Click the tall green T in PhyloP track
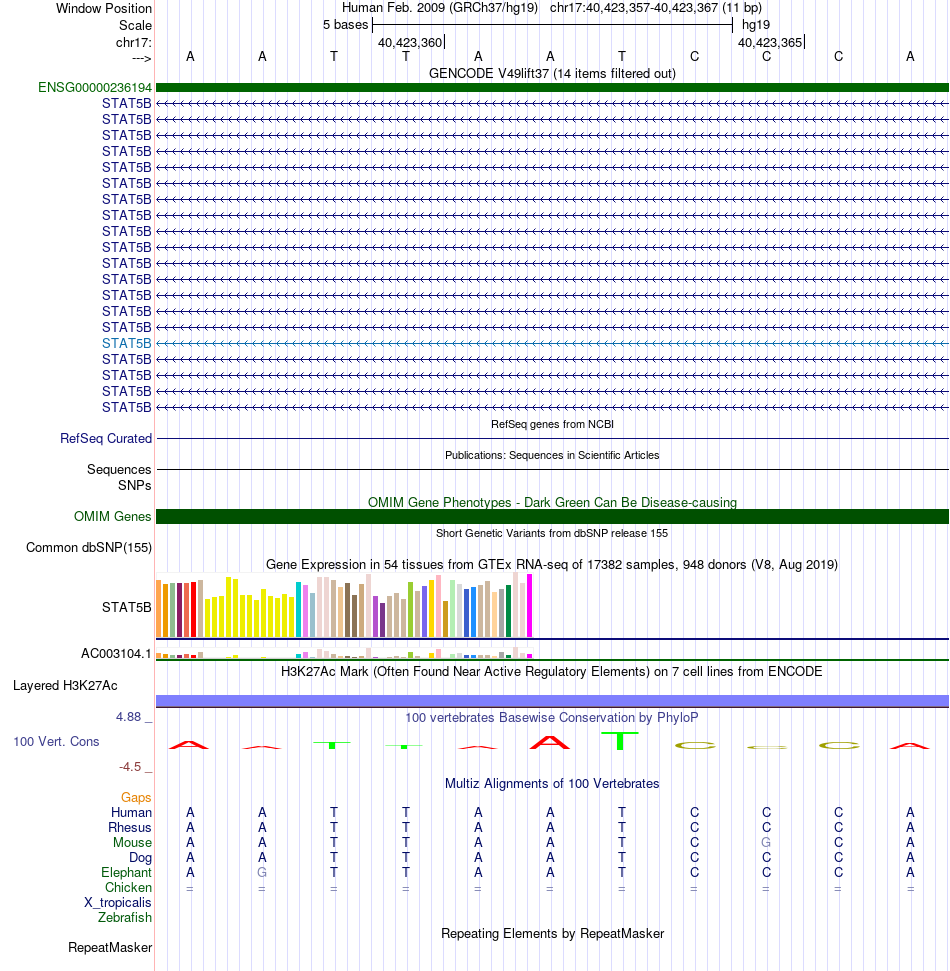Screen dimensions: 950x971 [x=620, y=741]
